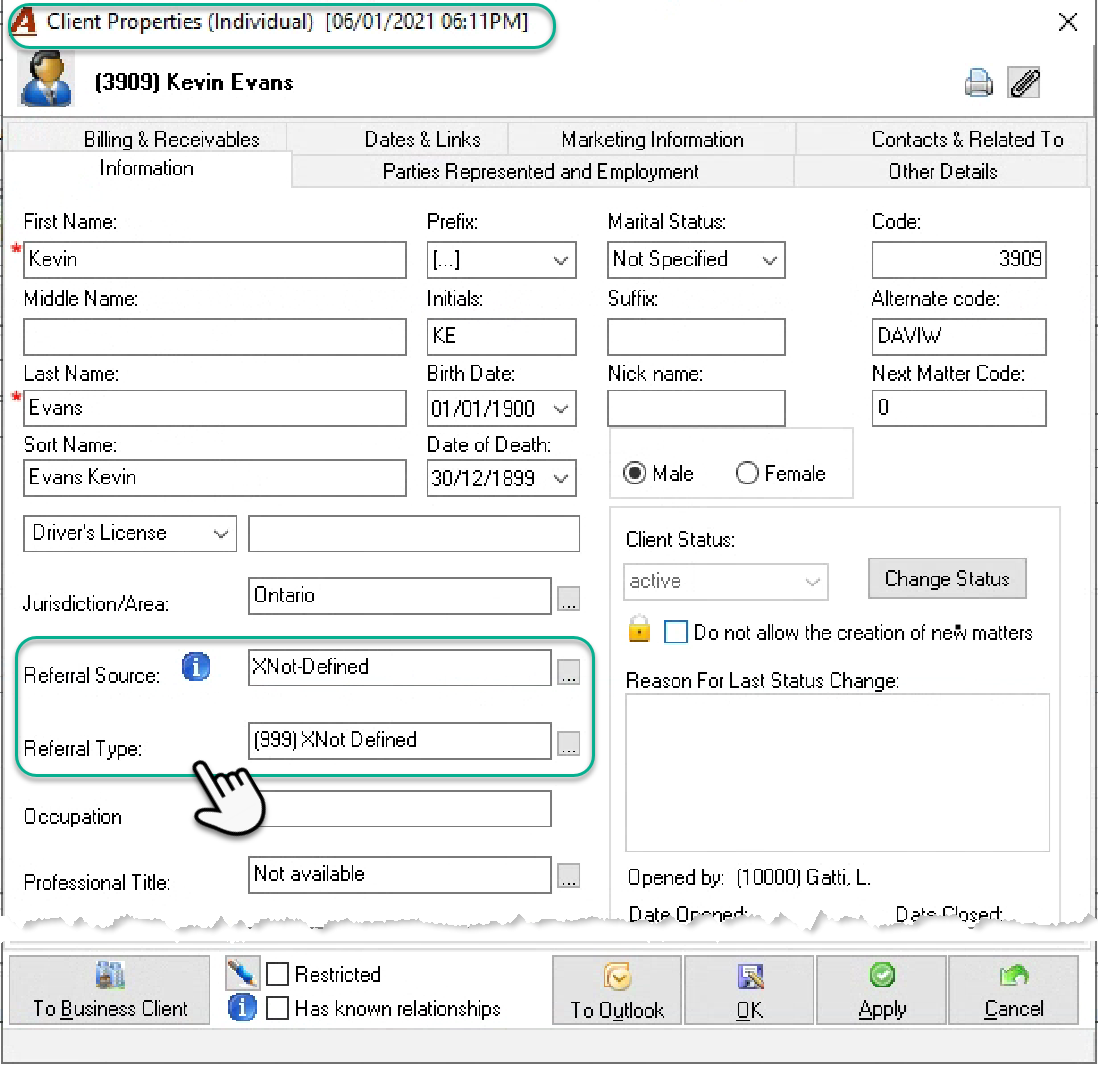Check Do not allow the creation of new matters
Image resolution: width=1098 pixels, height=1066 pixels.
click(676, 632)
